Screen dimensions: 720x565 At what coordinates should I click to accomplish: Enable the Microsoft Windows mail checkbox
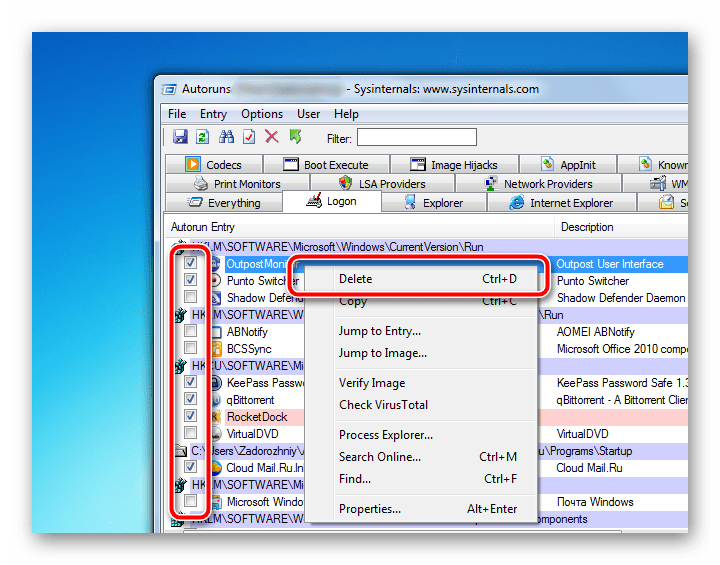[x=190, y=500]
